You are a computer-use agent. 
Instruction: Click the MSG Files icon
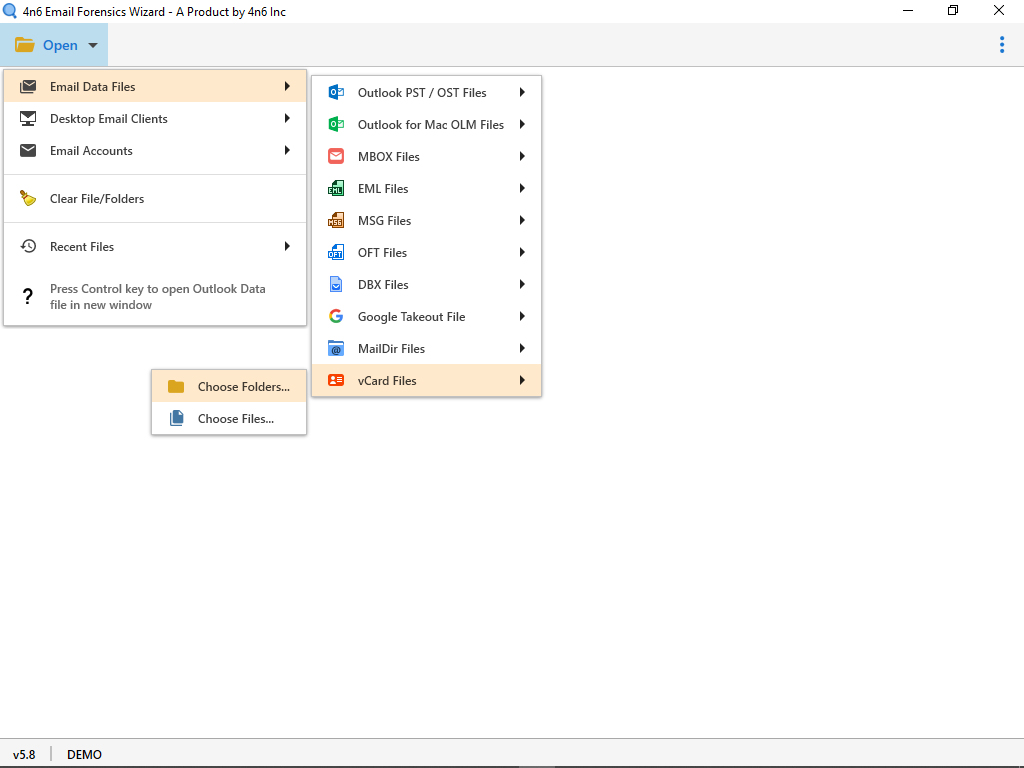coord(336,220)
